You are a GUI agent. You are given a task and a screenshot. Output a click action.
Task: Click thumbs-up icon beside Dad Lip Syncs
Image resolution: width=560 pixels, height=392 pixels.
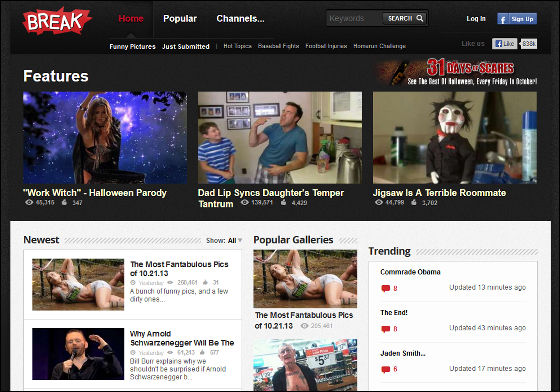coord(284,202)
